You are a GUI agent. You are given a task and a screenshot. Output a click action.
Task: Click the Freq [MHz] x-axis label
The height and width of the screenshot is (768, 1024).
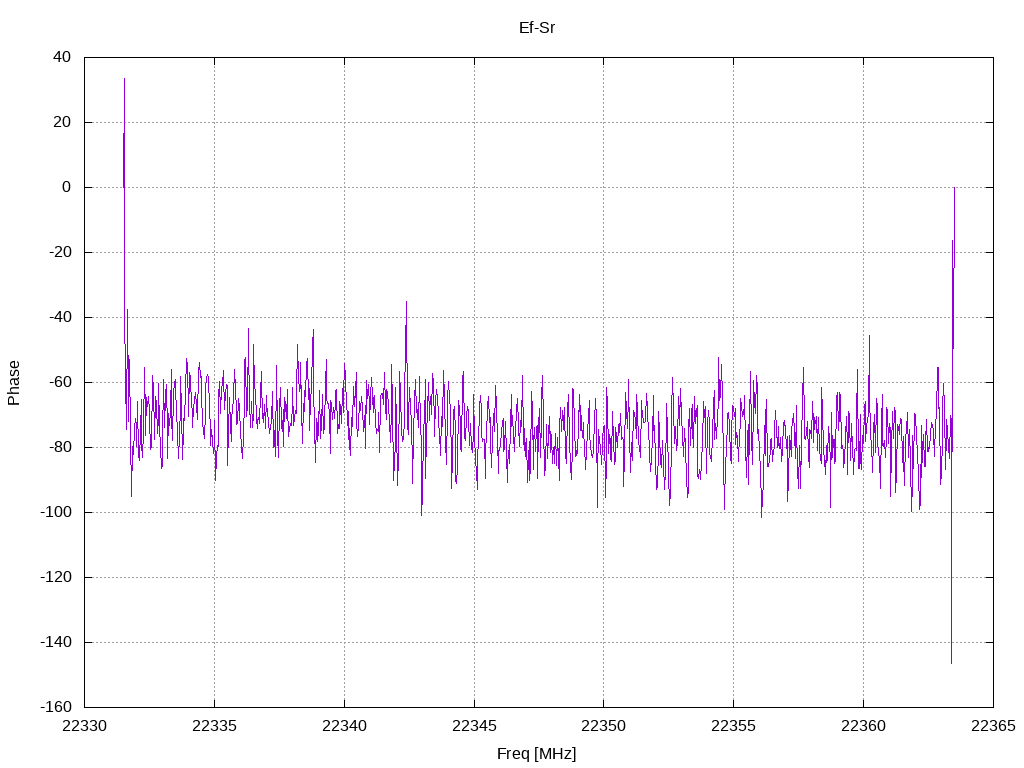pos(536,754)
